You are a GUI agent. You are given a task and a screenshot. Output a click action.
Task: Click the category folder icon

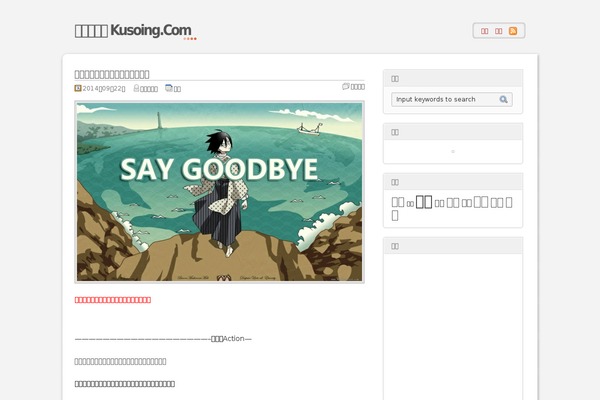tap(169, 88)
